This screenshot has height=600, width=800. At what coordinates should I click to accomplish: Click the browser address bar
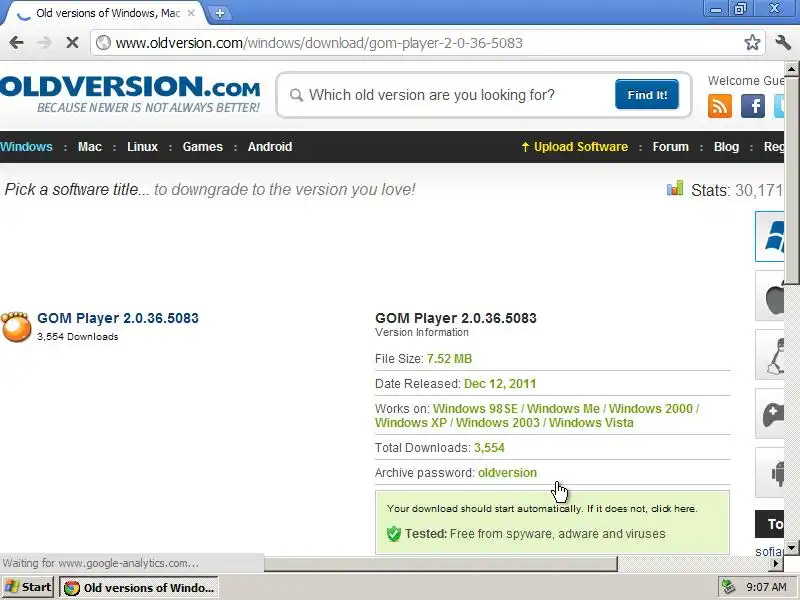click(426, 43)
